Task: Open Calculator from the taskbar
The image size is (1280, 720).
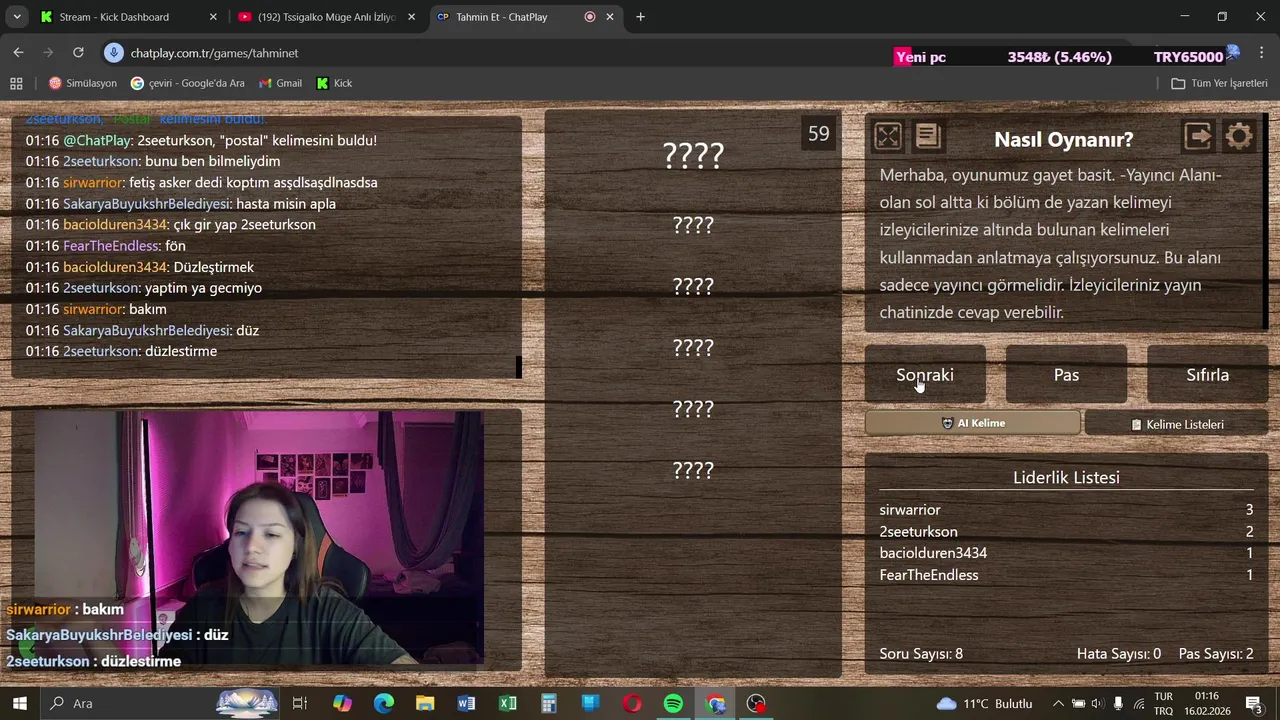Action: point(549,703)
